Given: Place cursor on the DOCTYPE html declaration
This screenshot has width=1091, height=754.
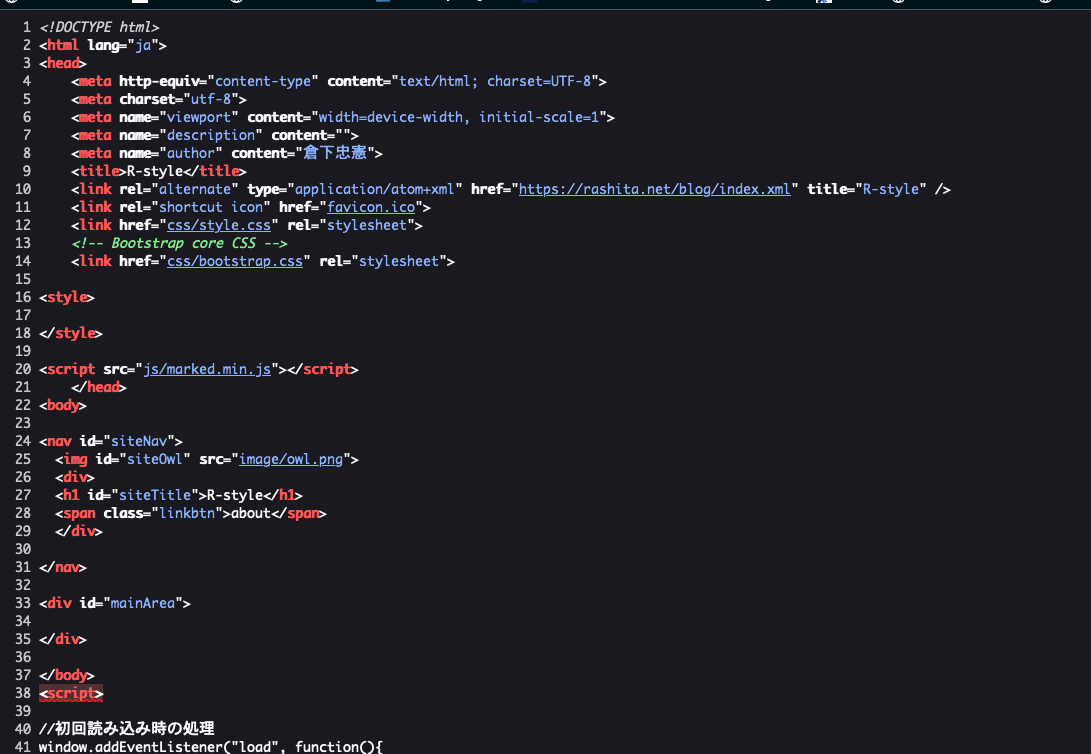Looking at the screenshot, I should 99,27.
